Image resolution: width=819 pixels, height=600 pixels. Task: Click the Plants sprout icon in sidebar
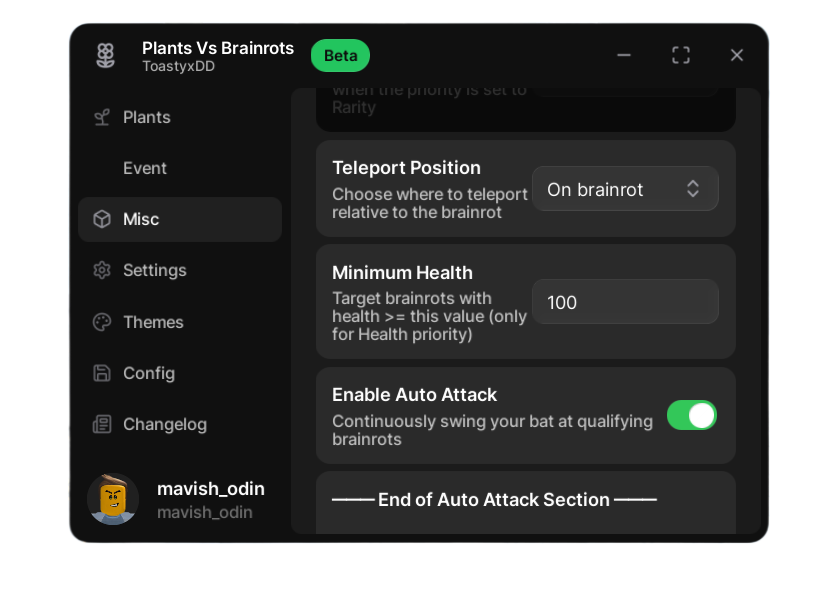coord(102,117)
